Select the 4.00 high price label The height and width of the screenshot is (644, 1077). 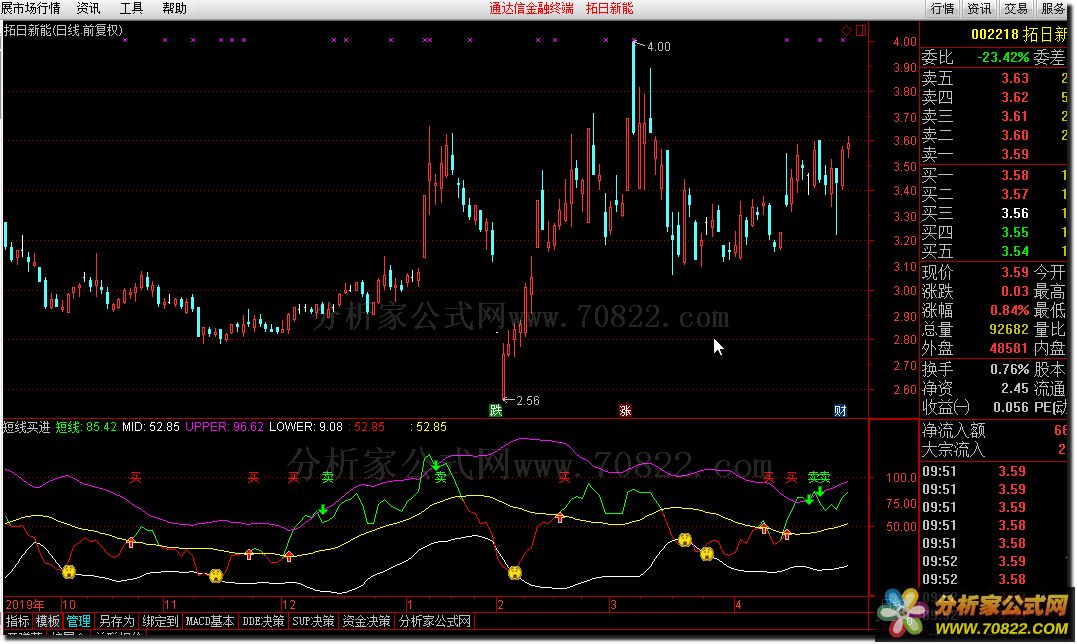coord(659,47)
